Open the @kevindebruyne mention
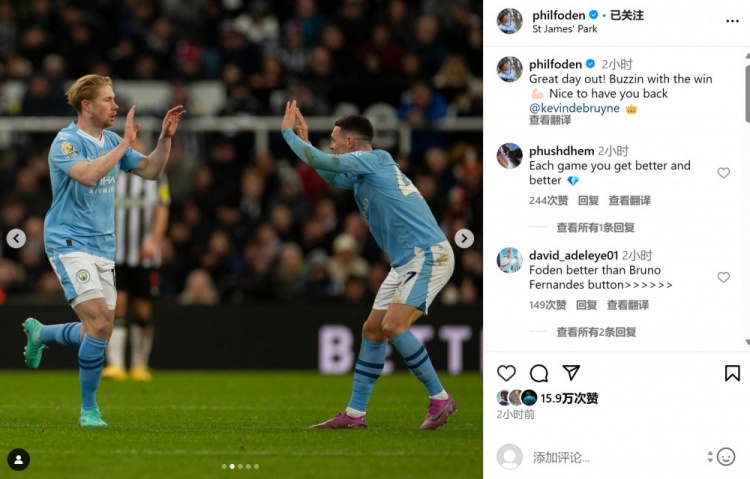This screenshot has height=479, width=750. (x=574, y=108)
